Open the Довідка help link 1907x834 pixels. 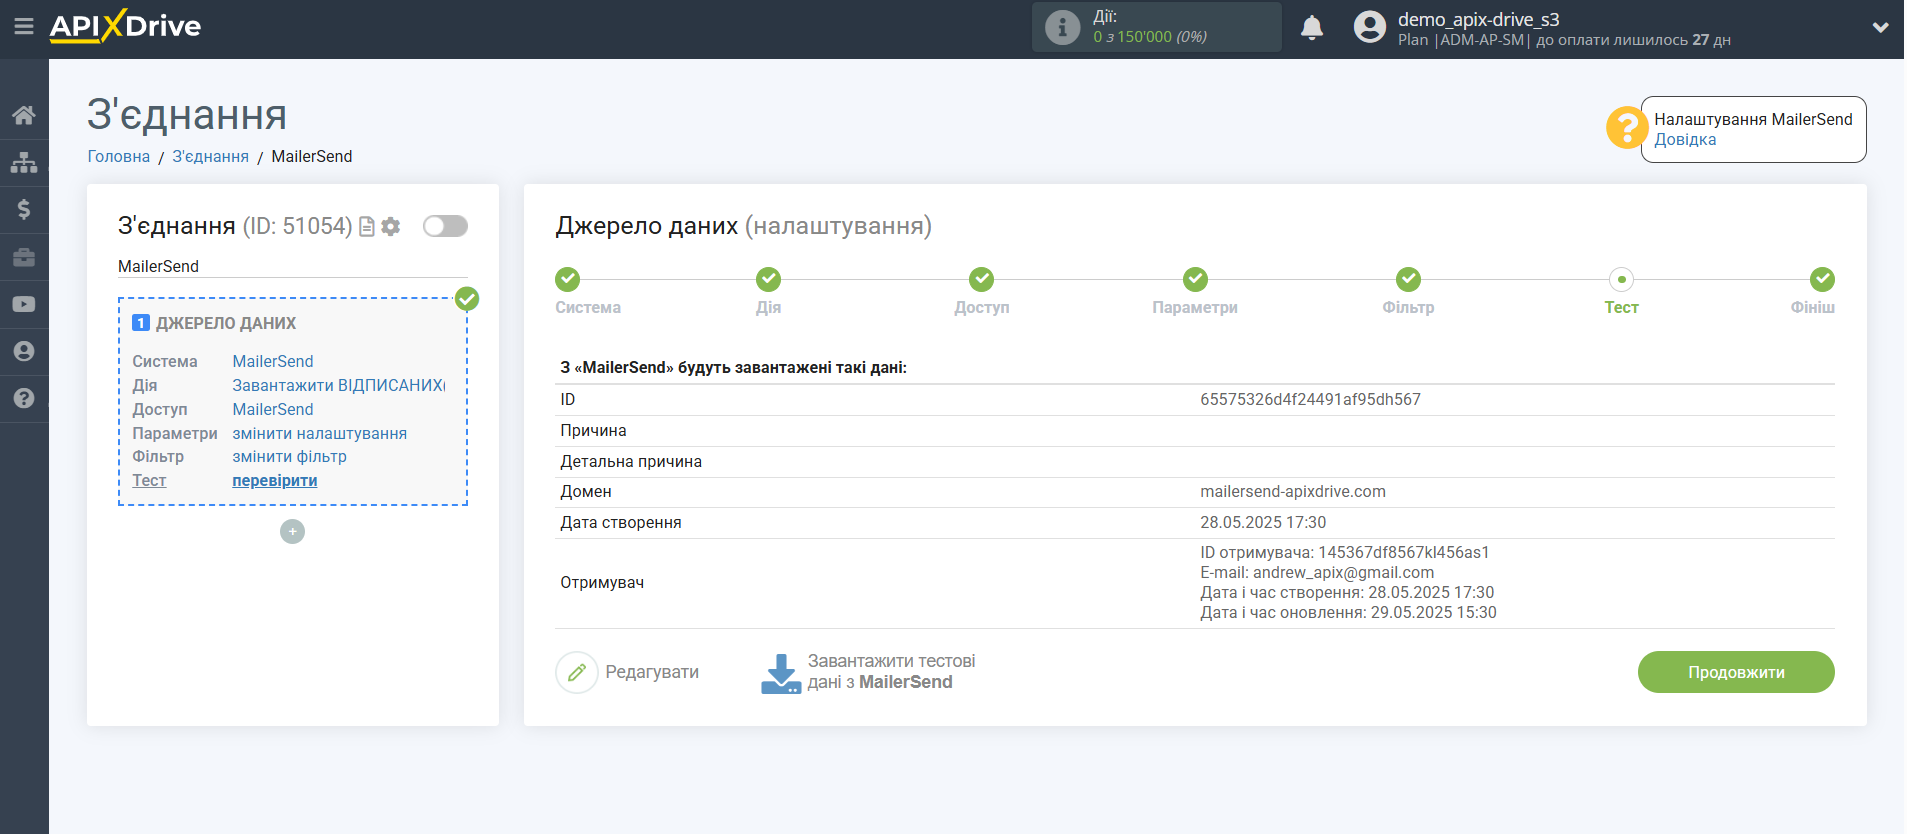click(x=1685, y=140)
